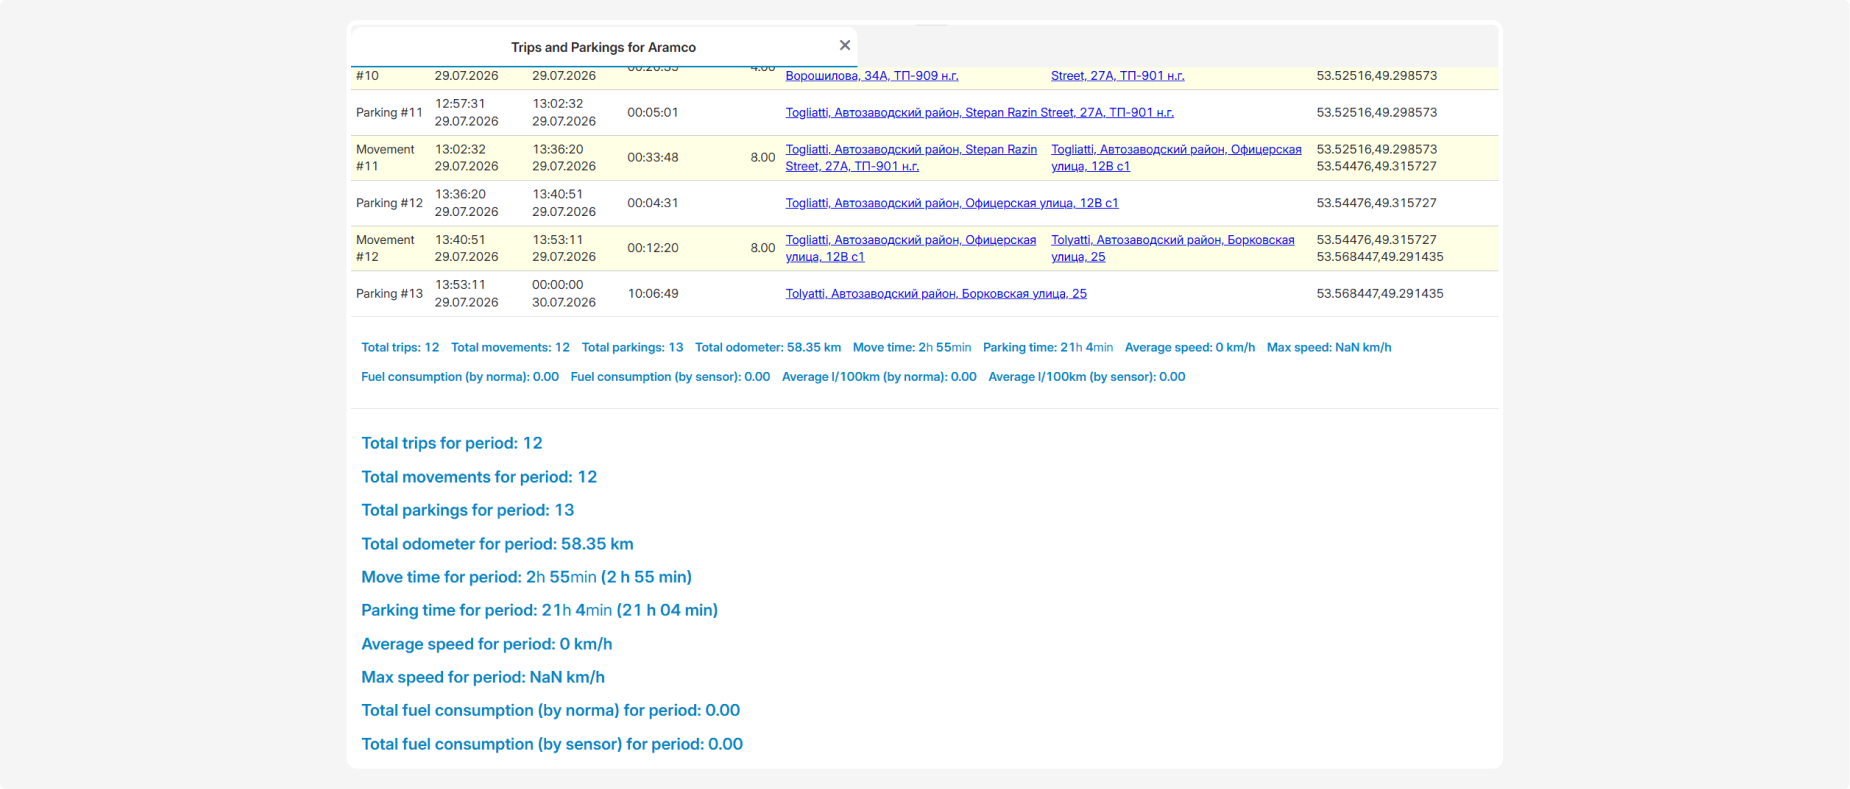Click Parking #11 start time 12:57:31
Viewport: 1850px width, 789px height.
(x=460, y=104)
